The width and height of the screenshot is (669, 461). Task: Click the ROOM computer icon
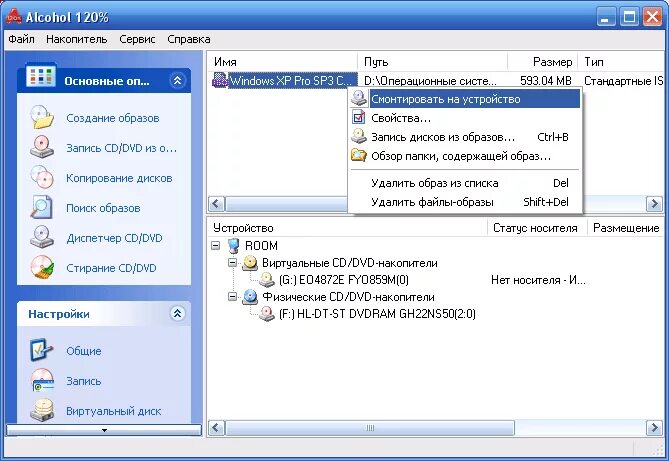coord(233,246)
